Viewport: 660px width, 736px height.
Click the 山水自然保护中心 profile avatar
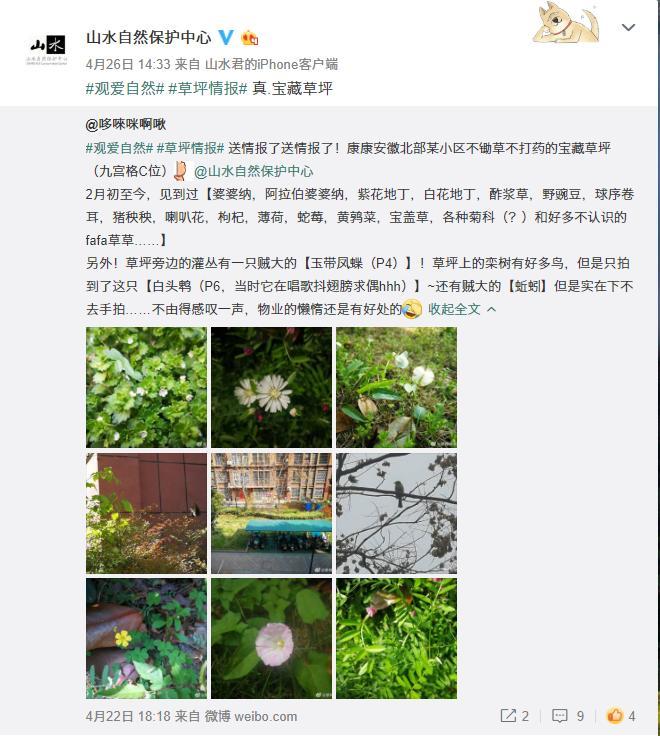[x=47, y=48]
